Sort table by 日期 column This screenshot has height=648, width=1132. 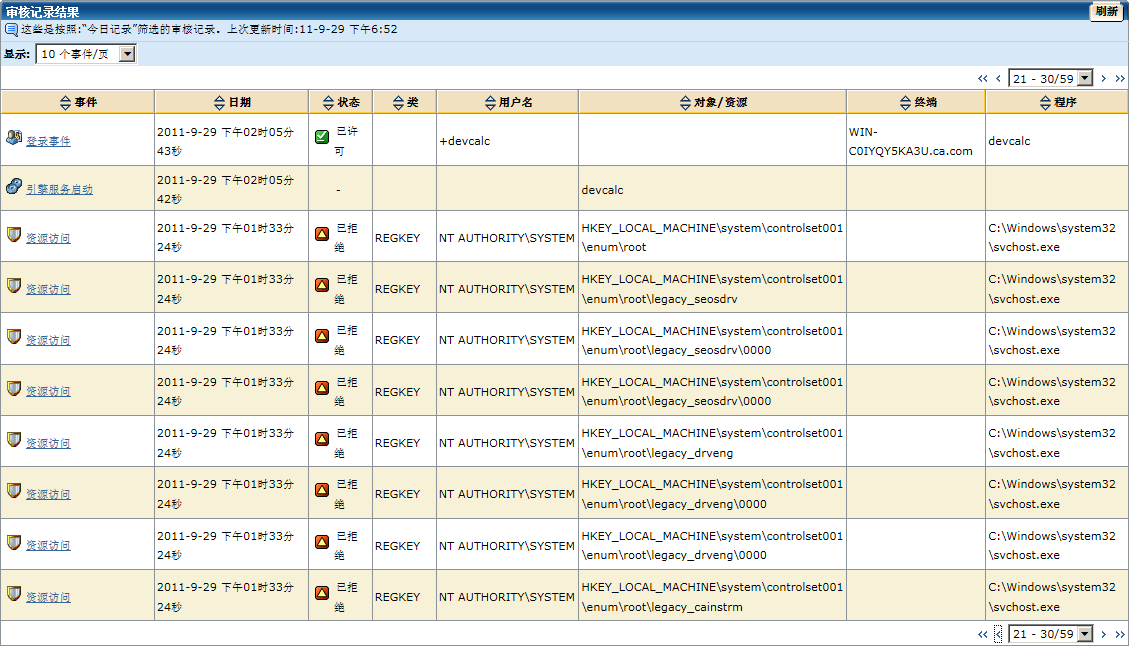(220, 103)
